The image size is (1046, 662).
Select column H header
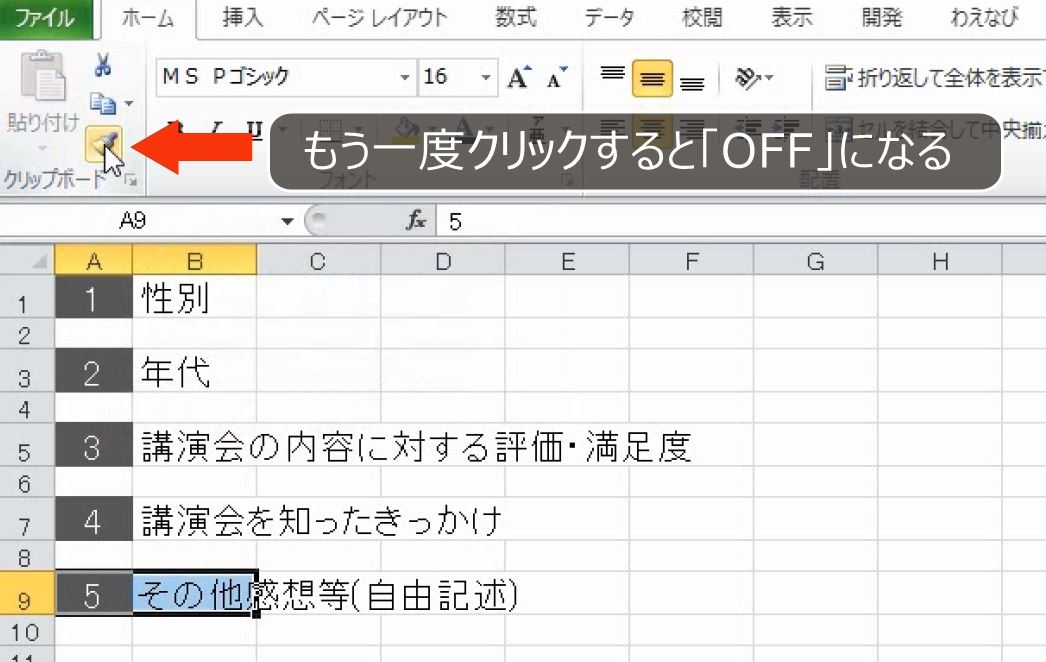940,260
